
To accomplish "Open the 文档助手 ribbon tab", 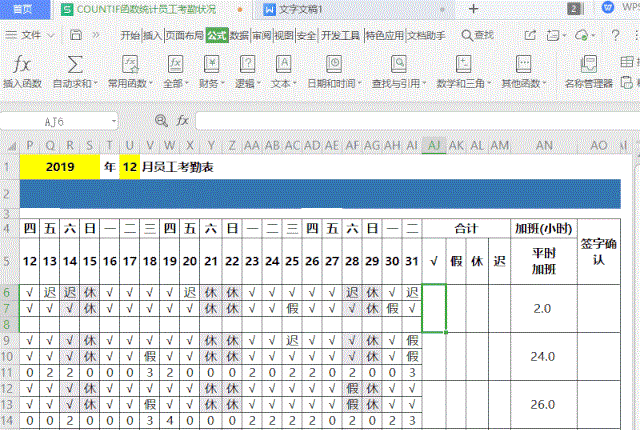I will pos(426,35).
